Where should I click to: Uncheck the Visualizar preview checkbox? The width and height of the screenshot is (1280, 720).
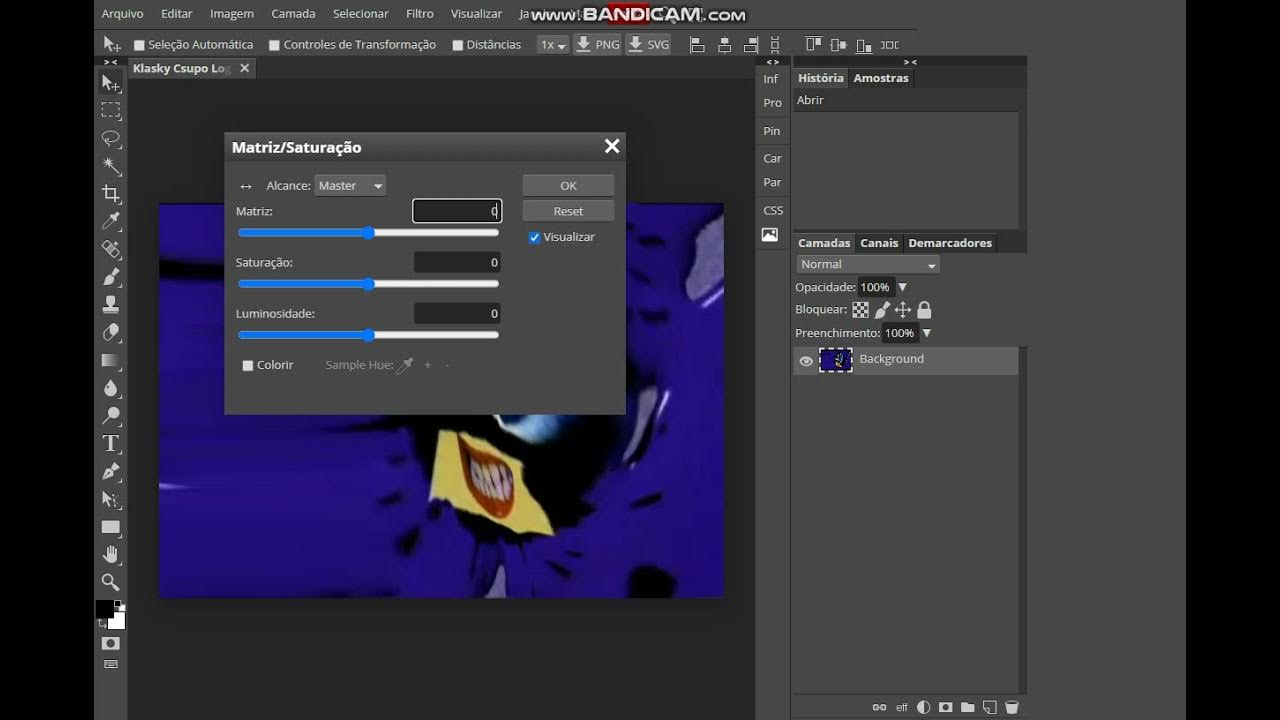tap(534, 237)
